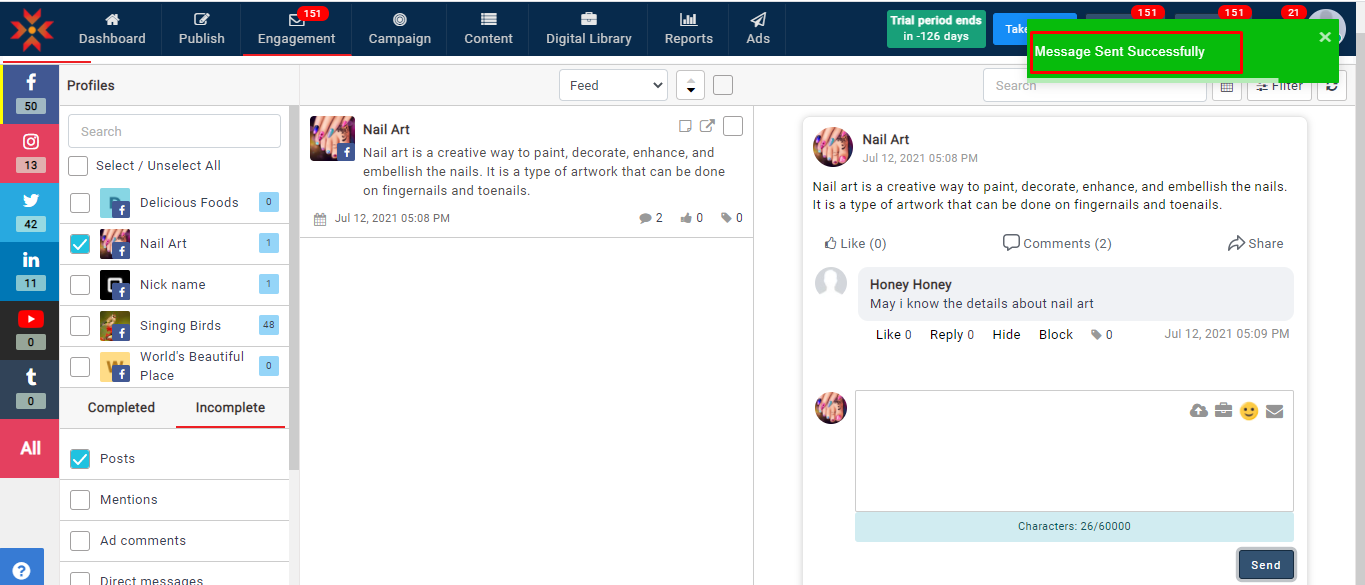Check the Delicious Foods profile checkbox
This screenshot has width=1365, height=585.
pyautogui.click(x=80, y=203)
